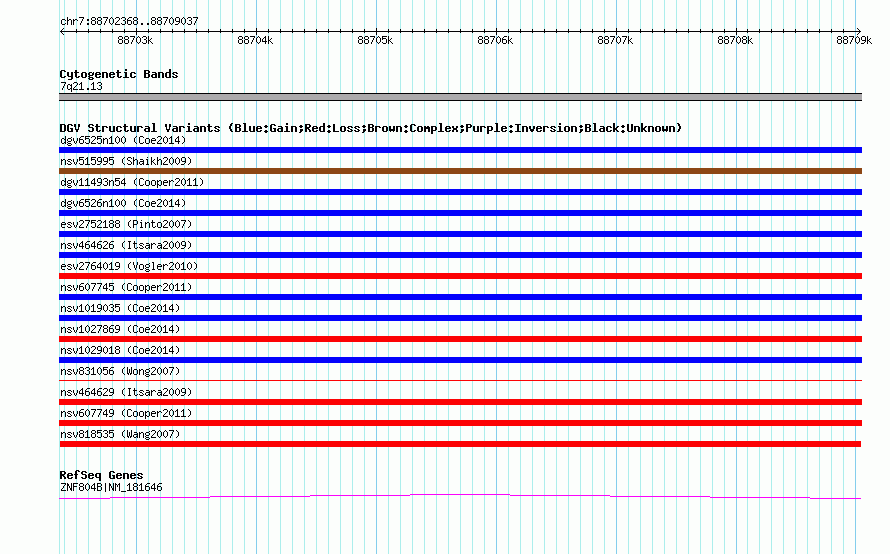The image size is (890, 554).
Task: Select the blue bar under dgv6526n100
Action: coord(460,213)
